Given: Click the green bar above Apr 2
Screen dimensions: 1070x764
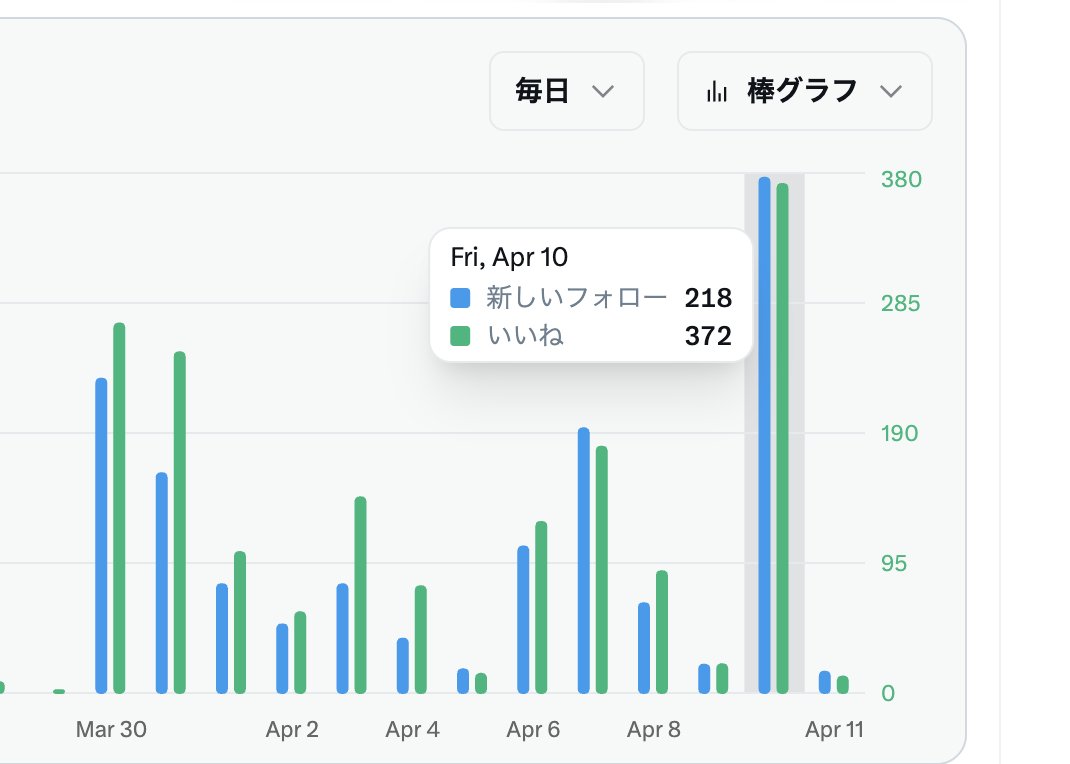Looking at the screenshot, I should [300, 652].
